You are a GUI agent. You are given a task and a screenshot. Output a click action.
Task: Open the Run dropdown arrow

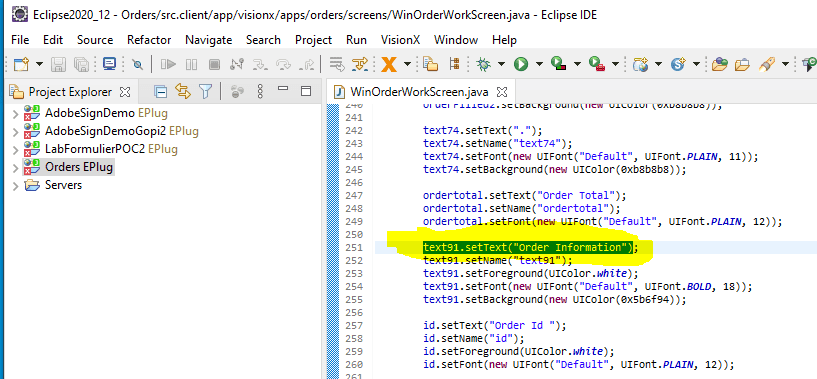pos(539,65)
